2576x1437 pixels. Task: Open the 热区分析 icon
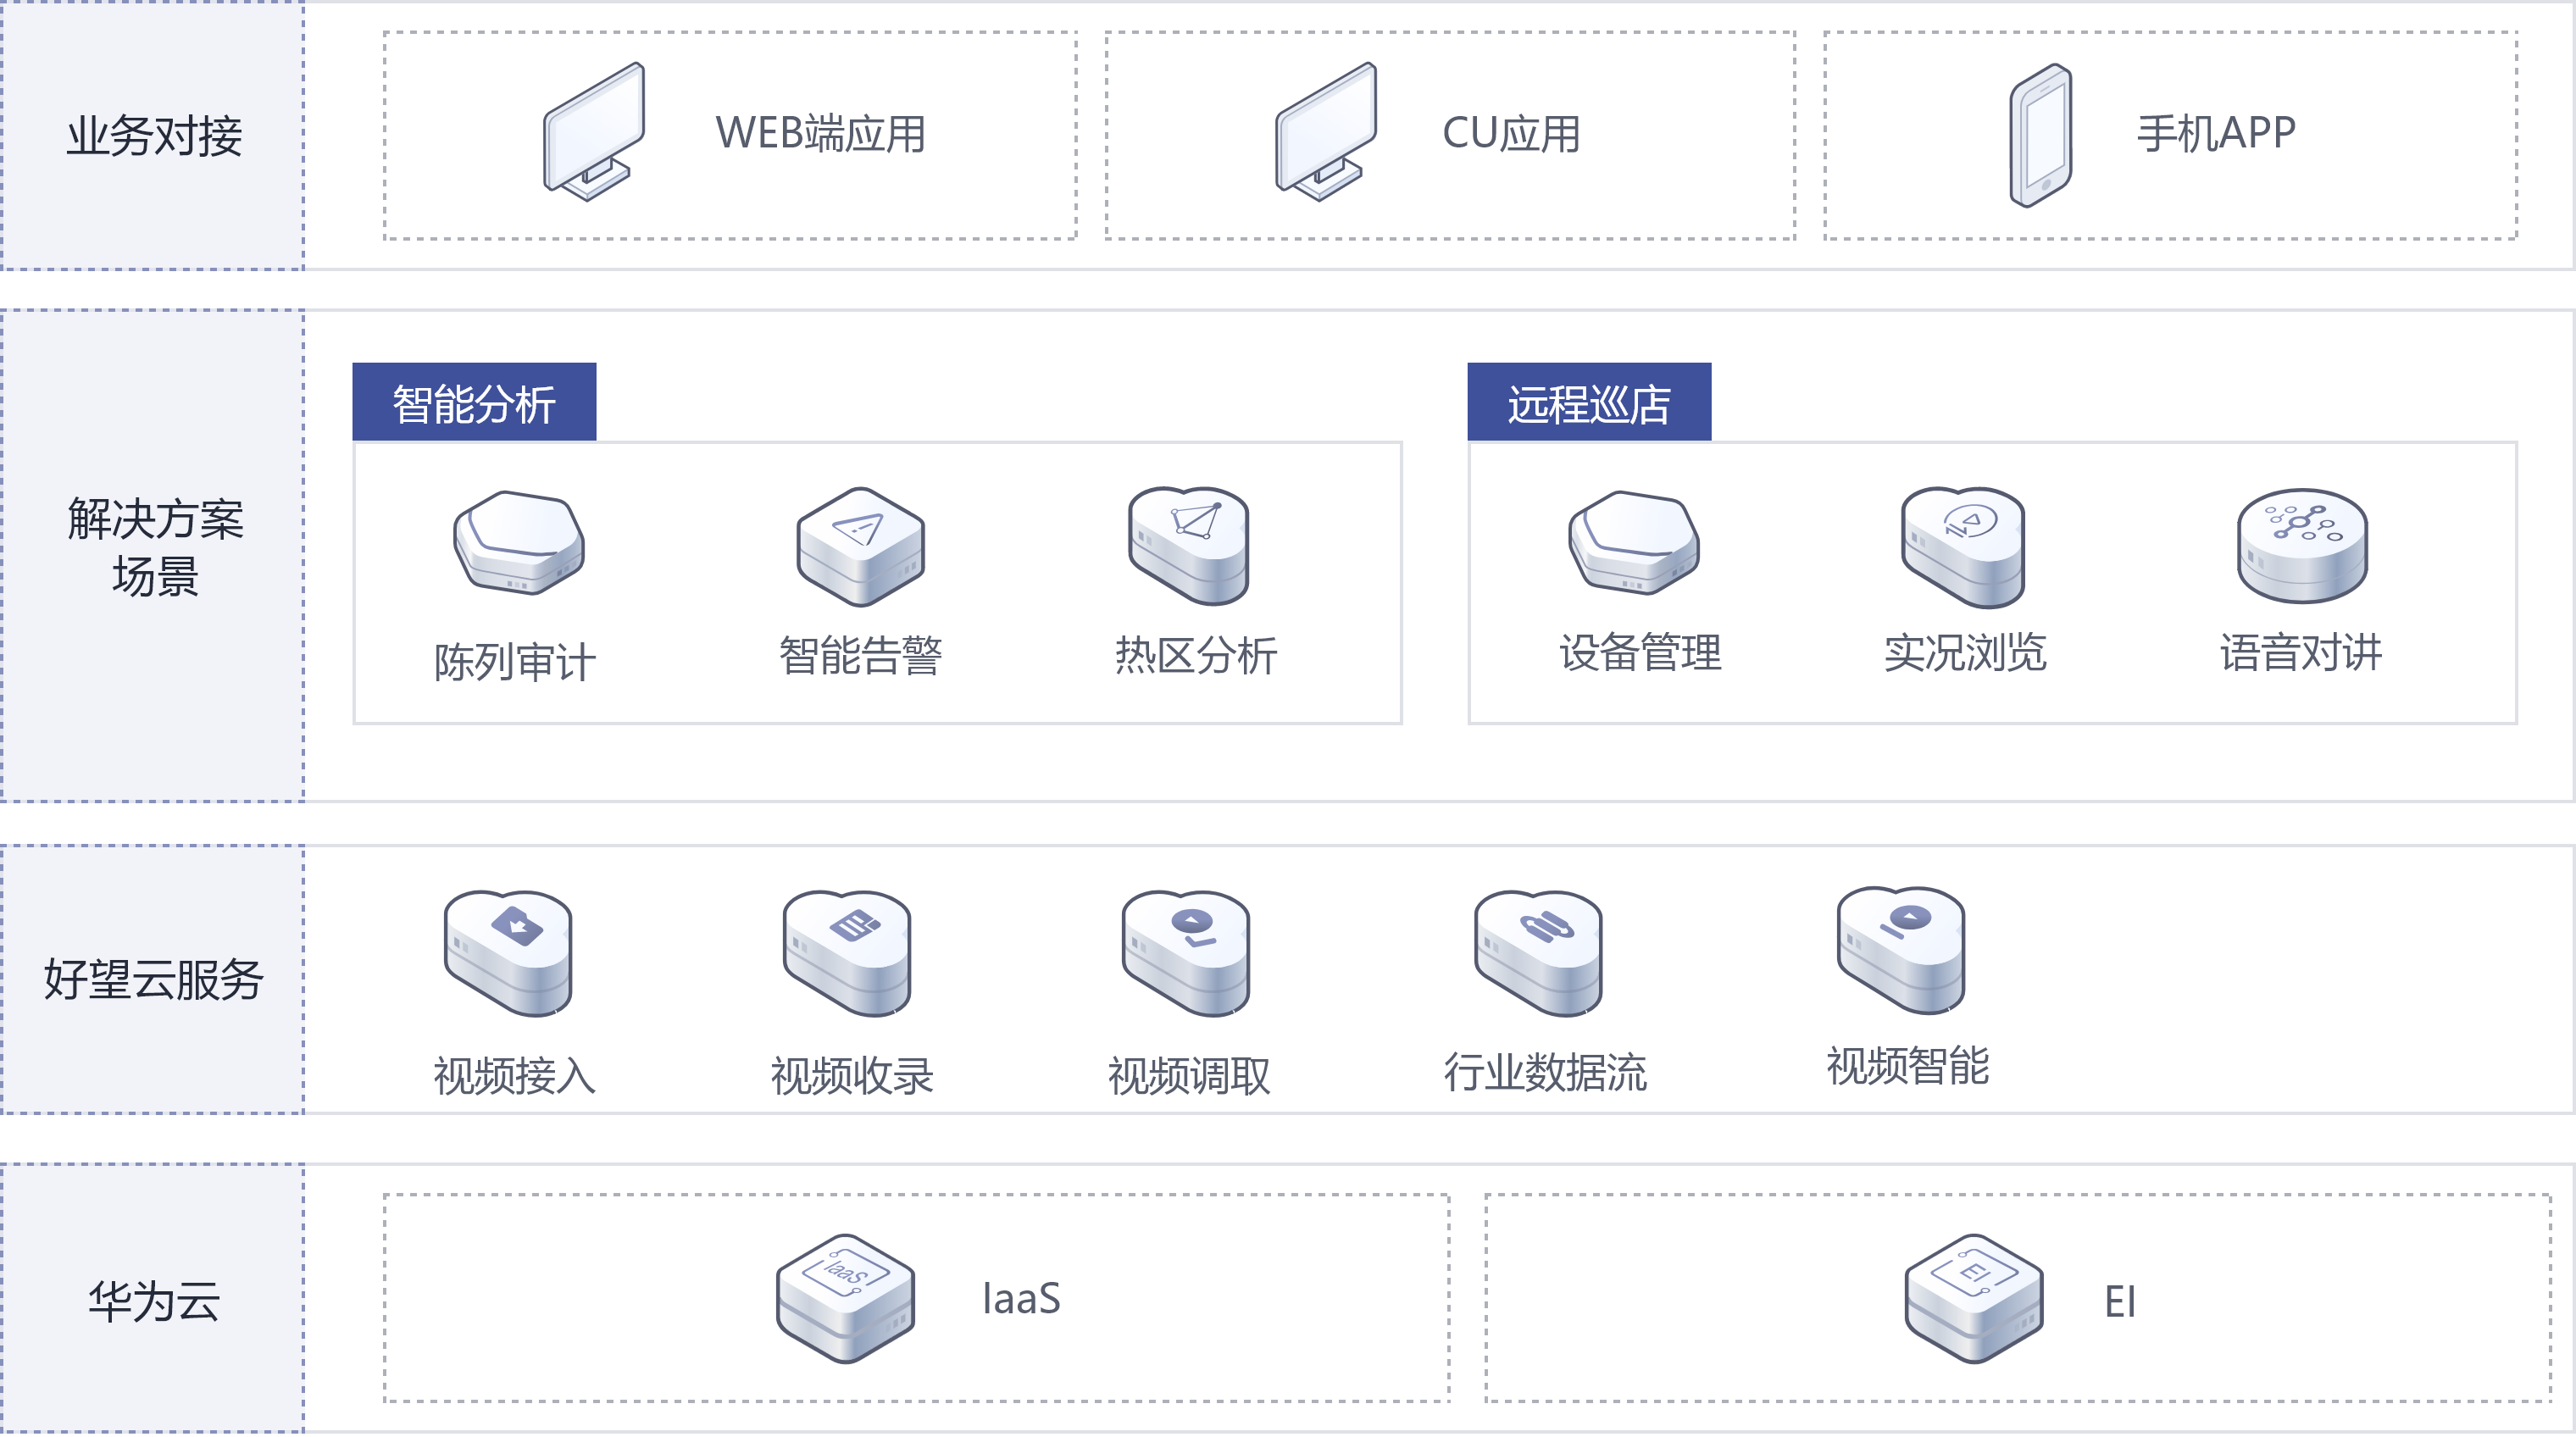tap(1189, 545)
